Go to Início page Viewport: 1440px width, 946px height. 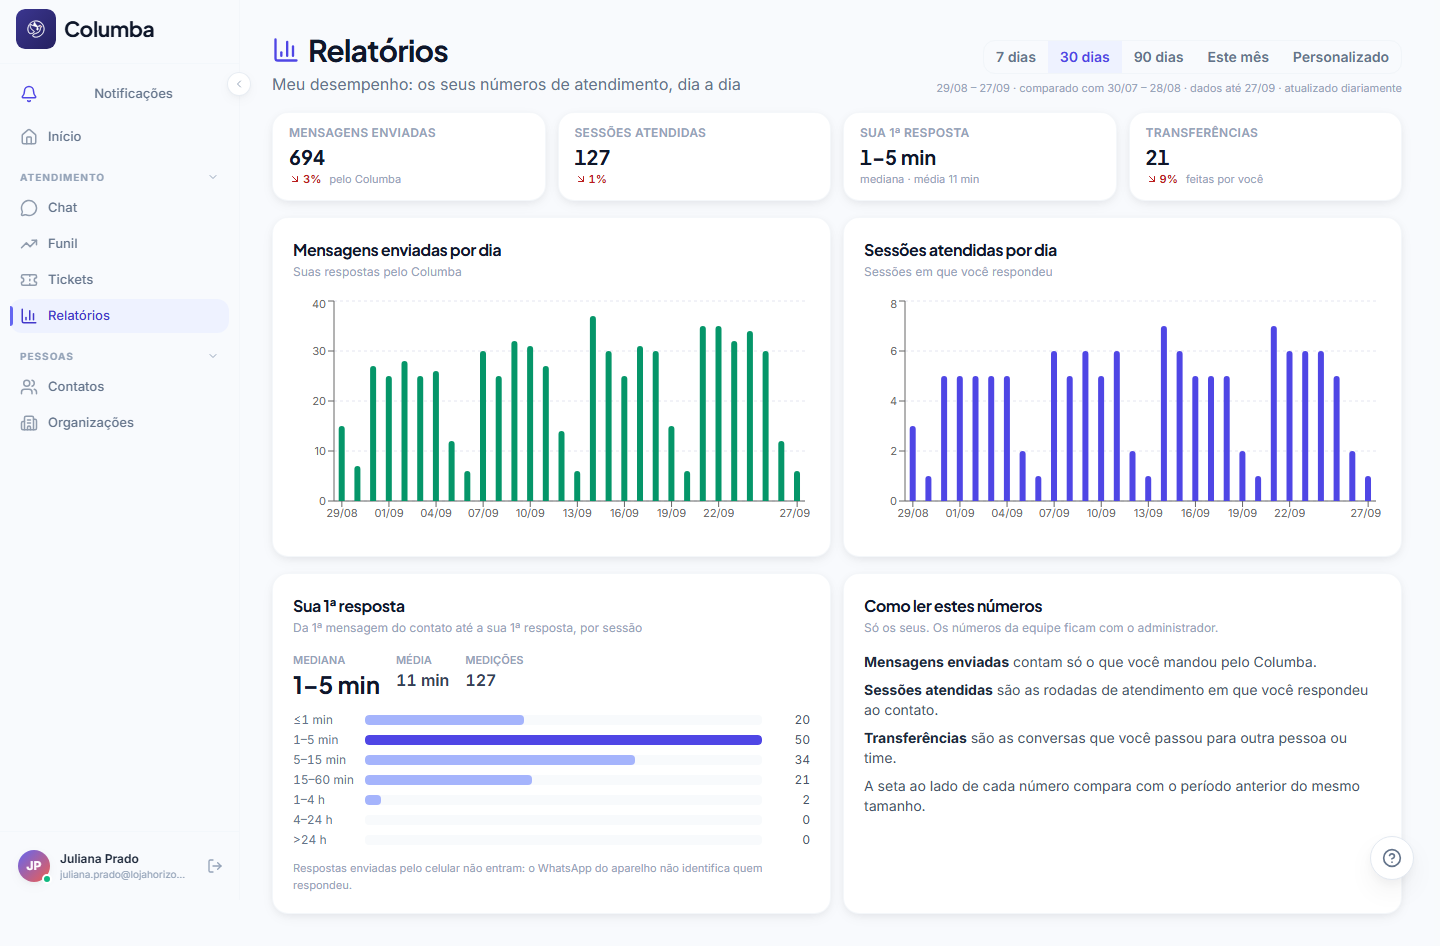(120, 136)
